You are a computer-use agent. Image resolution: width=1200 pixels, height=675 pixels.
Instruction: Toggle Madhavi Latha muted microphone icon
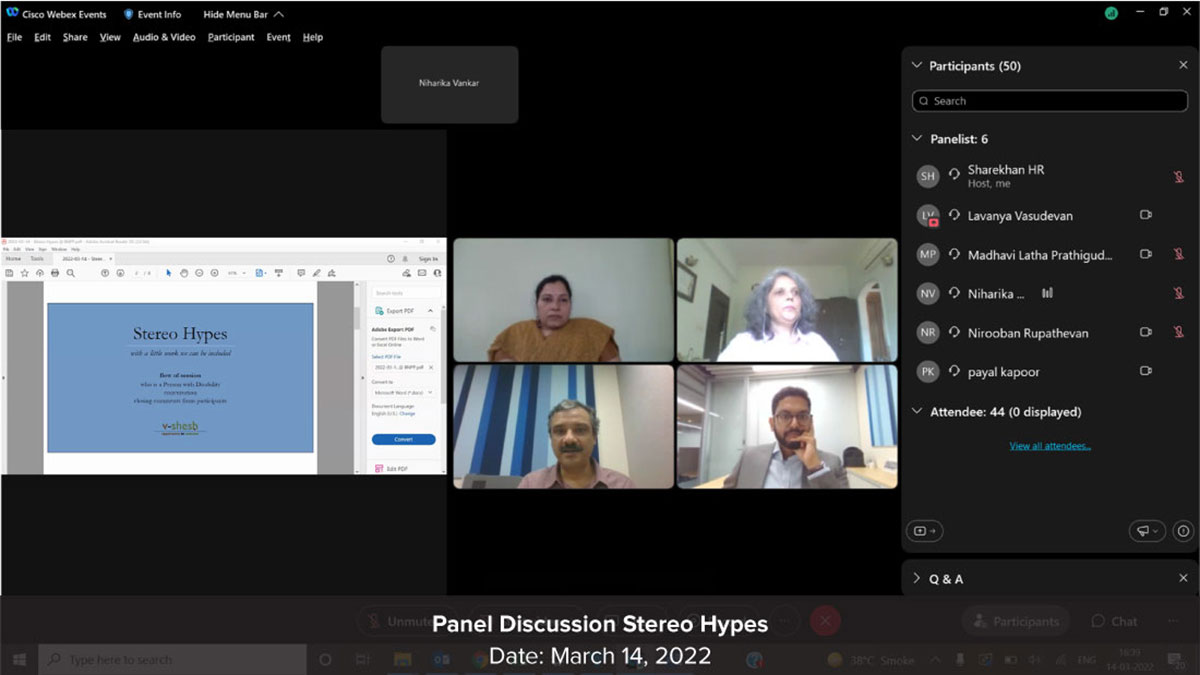tap(1179, 254)
